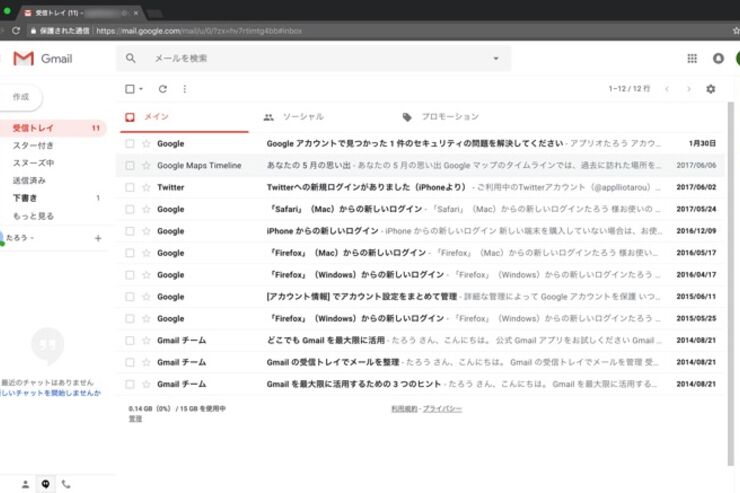Screen dimensions: 740x493
Task: Go to the newer messages page arrow
Action: [x=667, y=89]
